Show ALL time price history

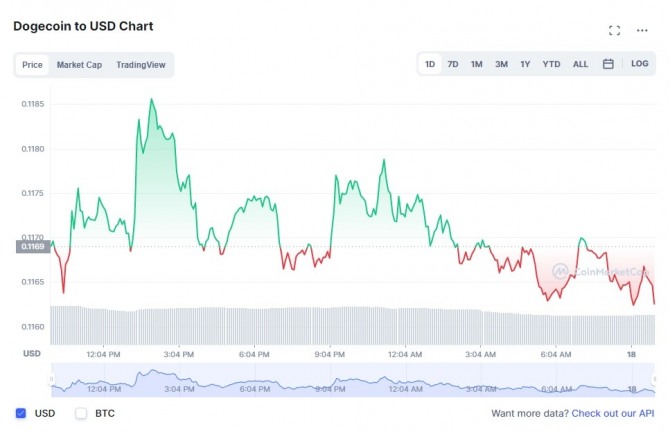(580, 64)
